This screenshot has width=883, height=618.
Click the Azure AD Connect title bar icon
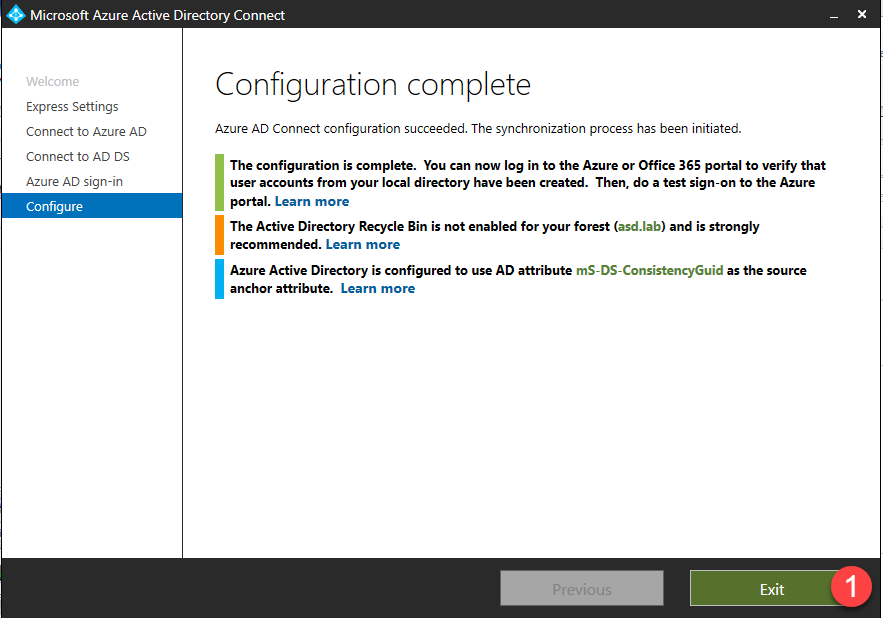(15, 15)
